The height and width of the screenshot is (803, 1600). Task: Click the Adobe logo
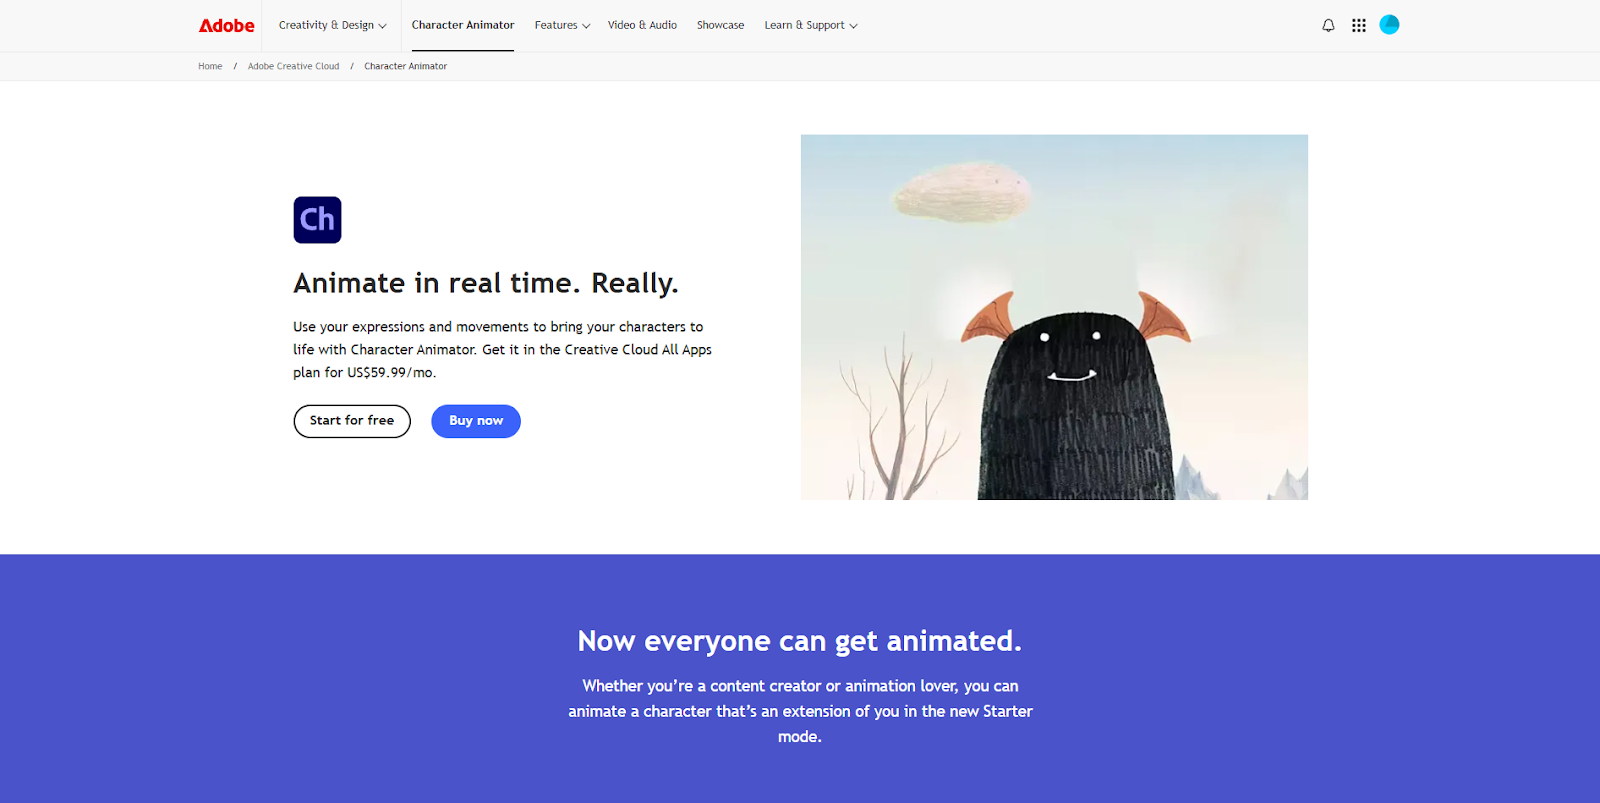click(227, 25)
